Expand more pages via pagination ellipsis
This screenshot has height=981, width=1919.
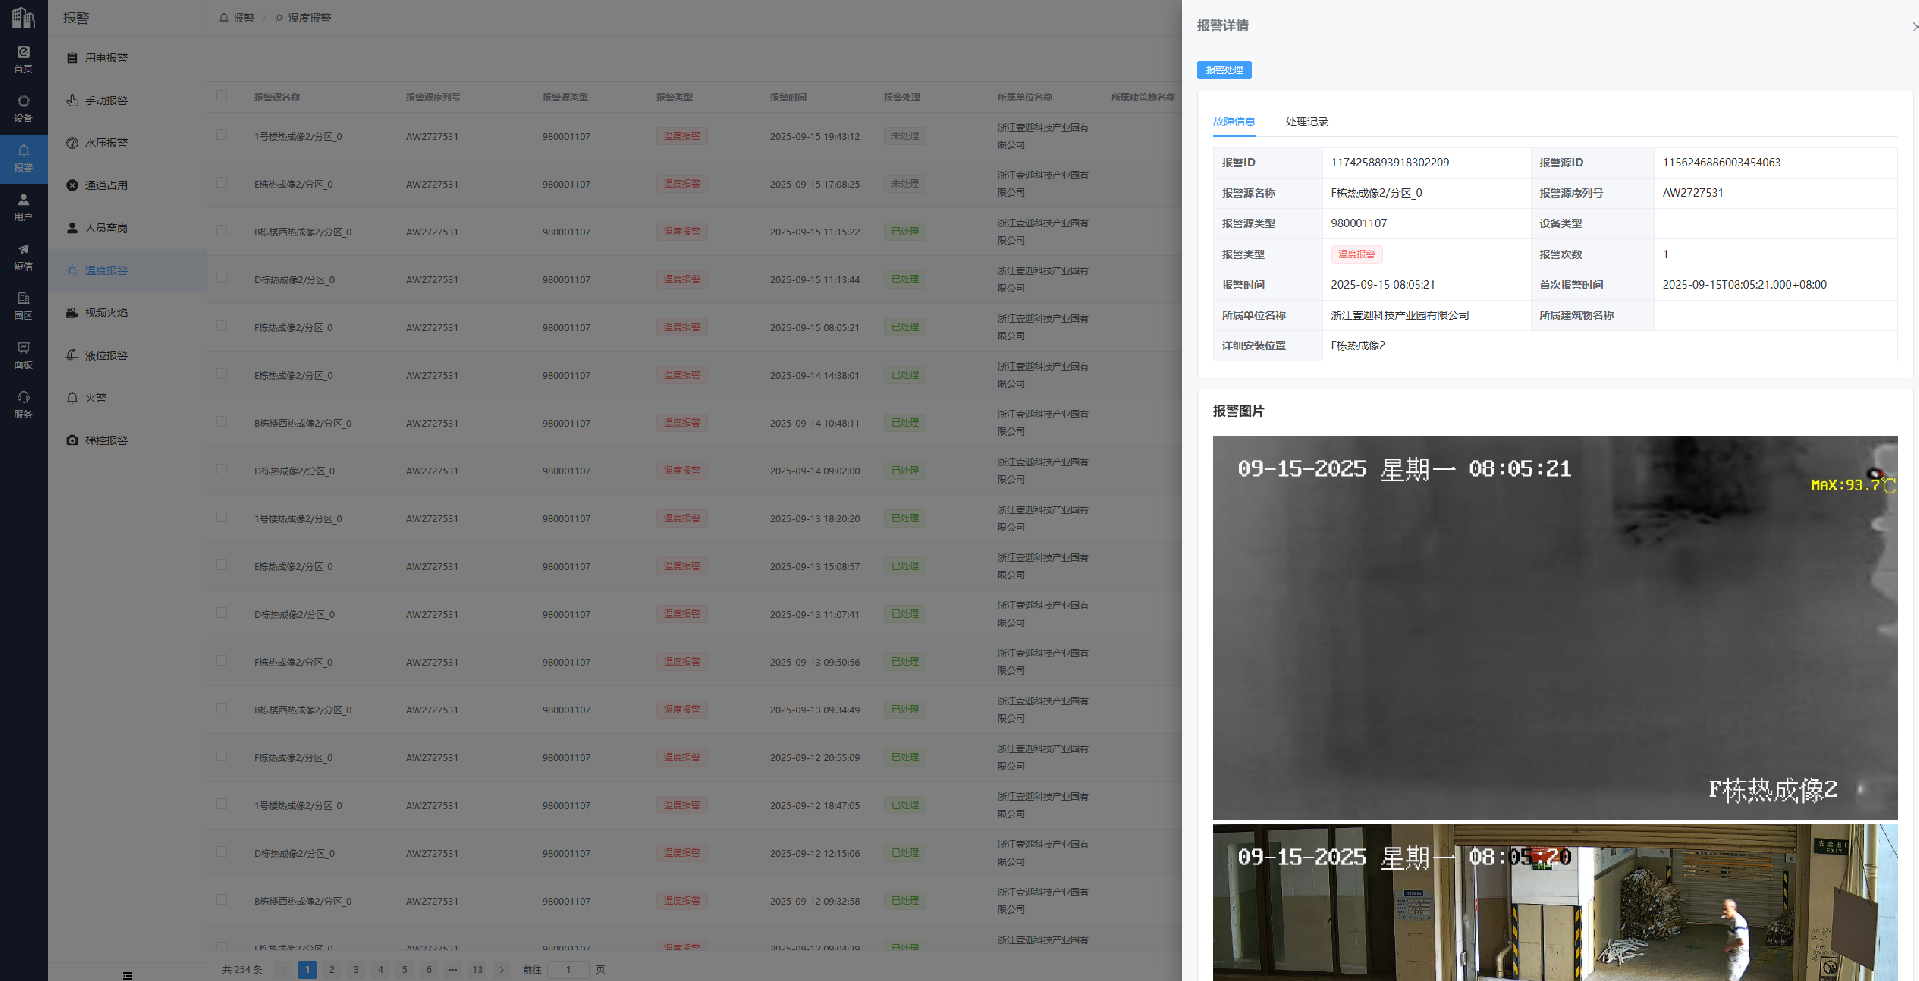(453, 969)
